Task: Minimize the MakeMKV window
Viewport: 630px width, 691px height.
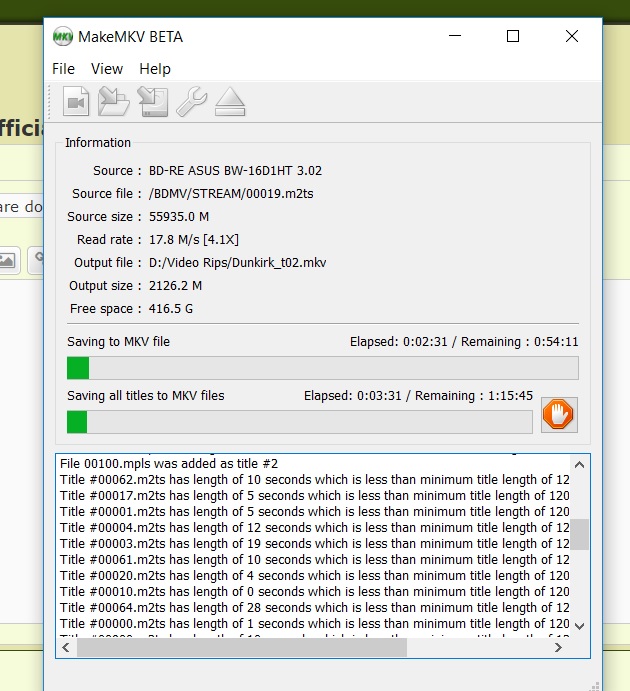Action: [x=455, y=36]
